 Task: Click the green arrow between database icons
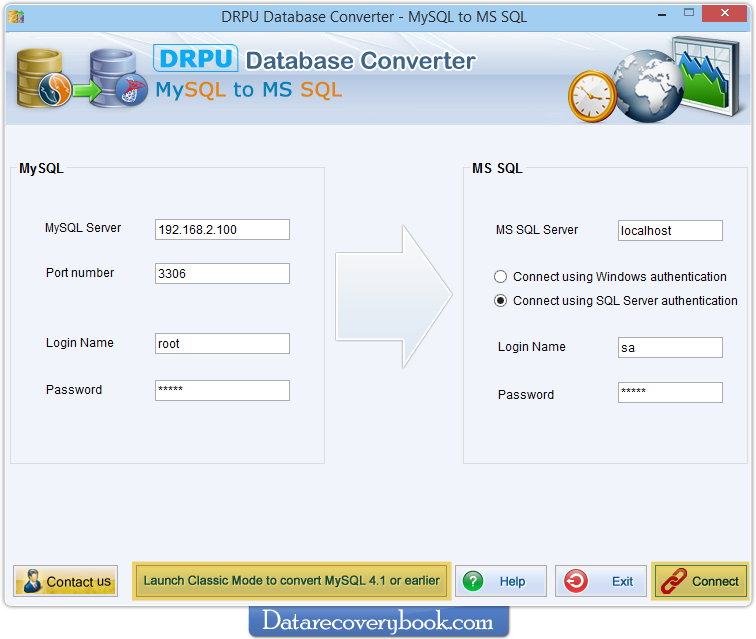[87, 90]
